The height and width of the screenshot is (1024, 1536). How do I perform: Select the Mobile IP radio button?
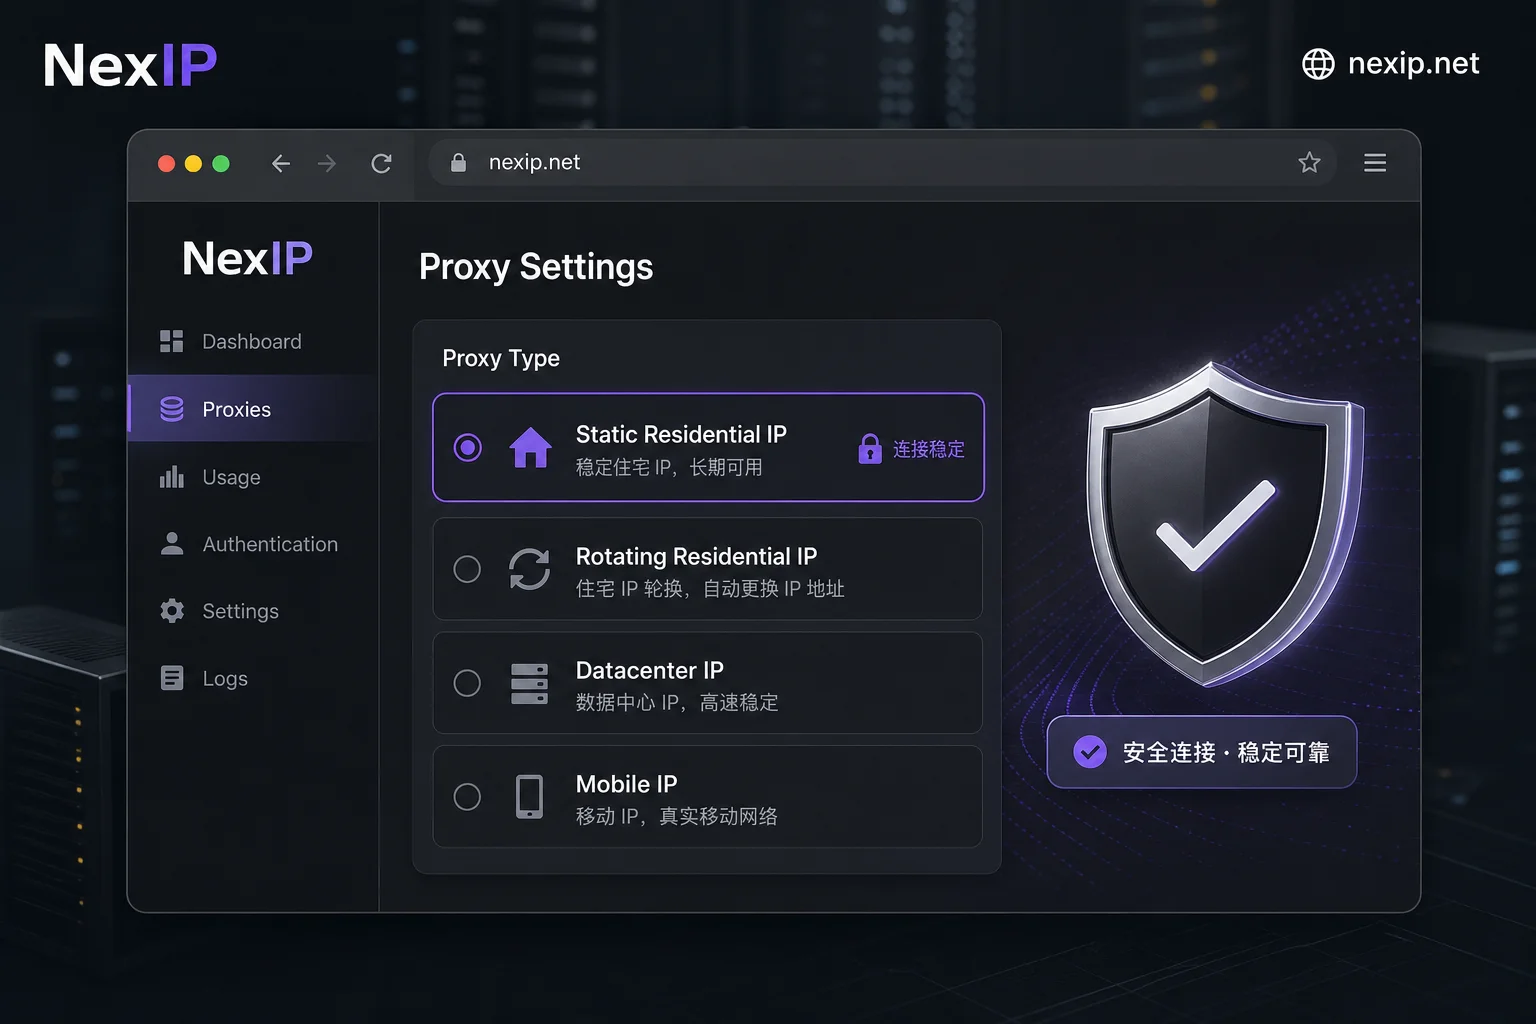pos(467,797)
